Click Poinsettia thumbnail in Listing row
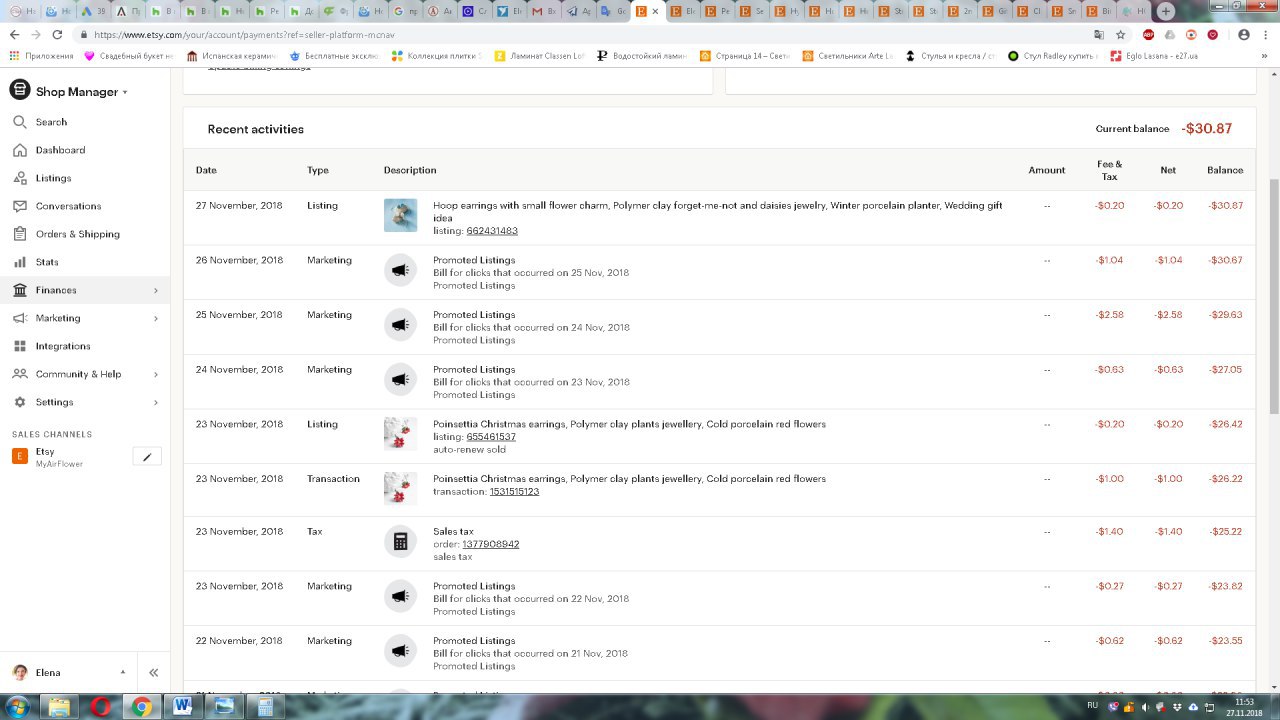The image size is (1280, 720). coord(400,433)
